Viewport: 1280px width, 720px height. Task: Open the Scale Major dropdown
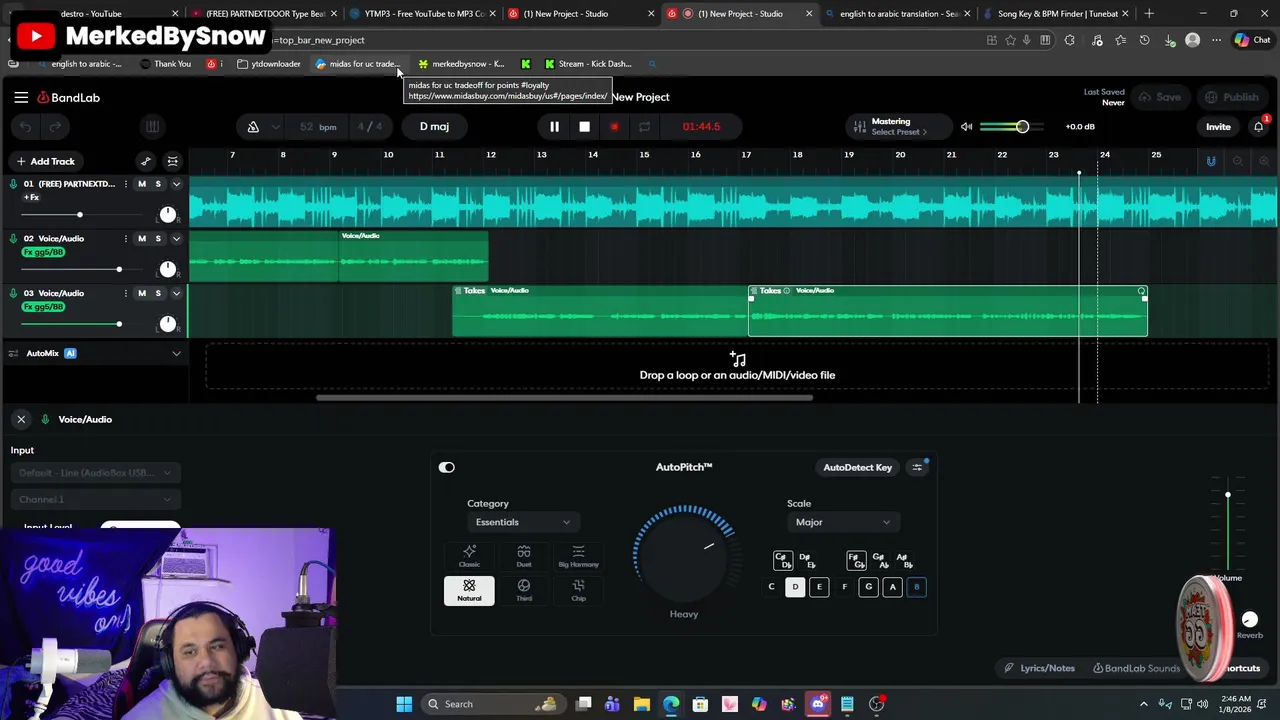[842, 522]
